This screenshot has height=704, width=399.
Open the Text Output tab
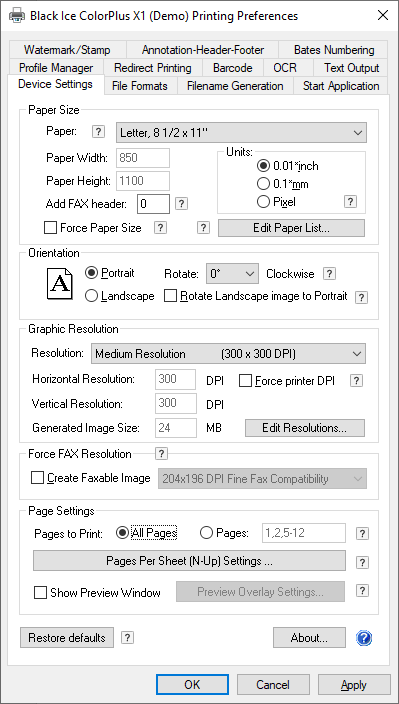[351, 68]
